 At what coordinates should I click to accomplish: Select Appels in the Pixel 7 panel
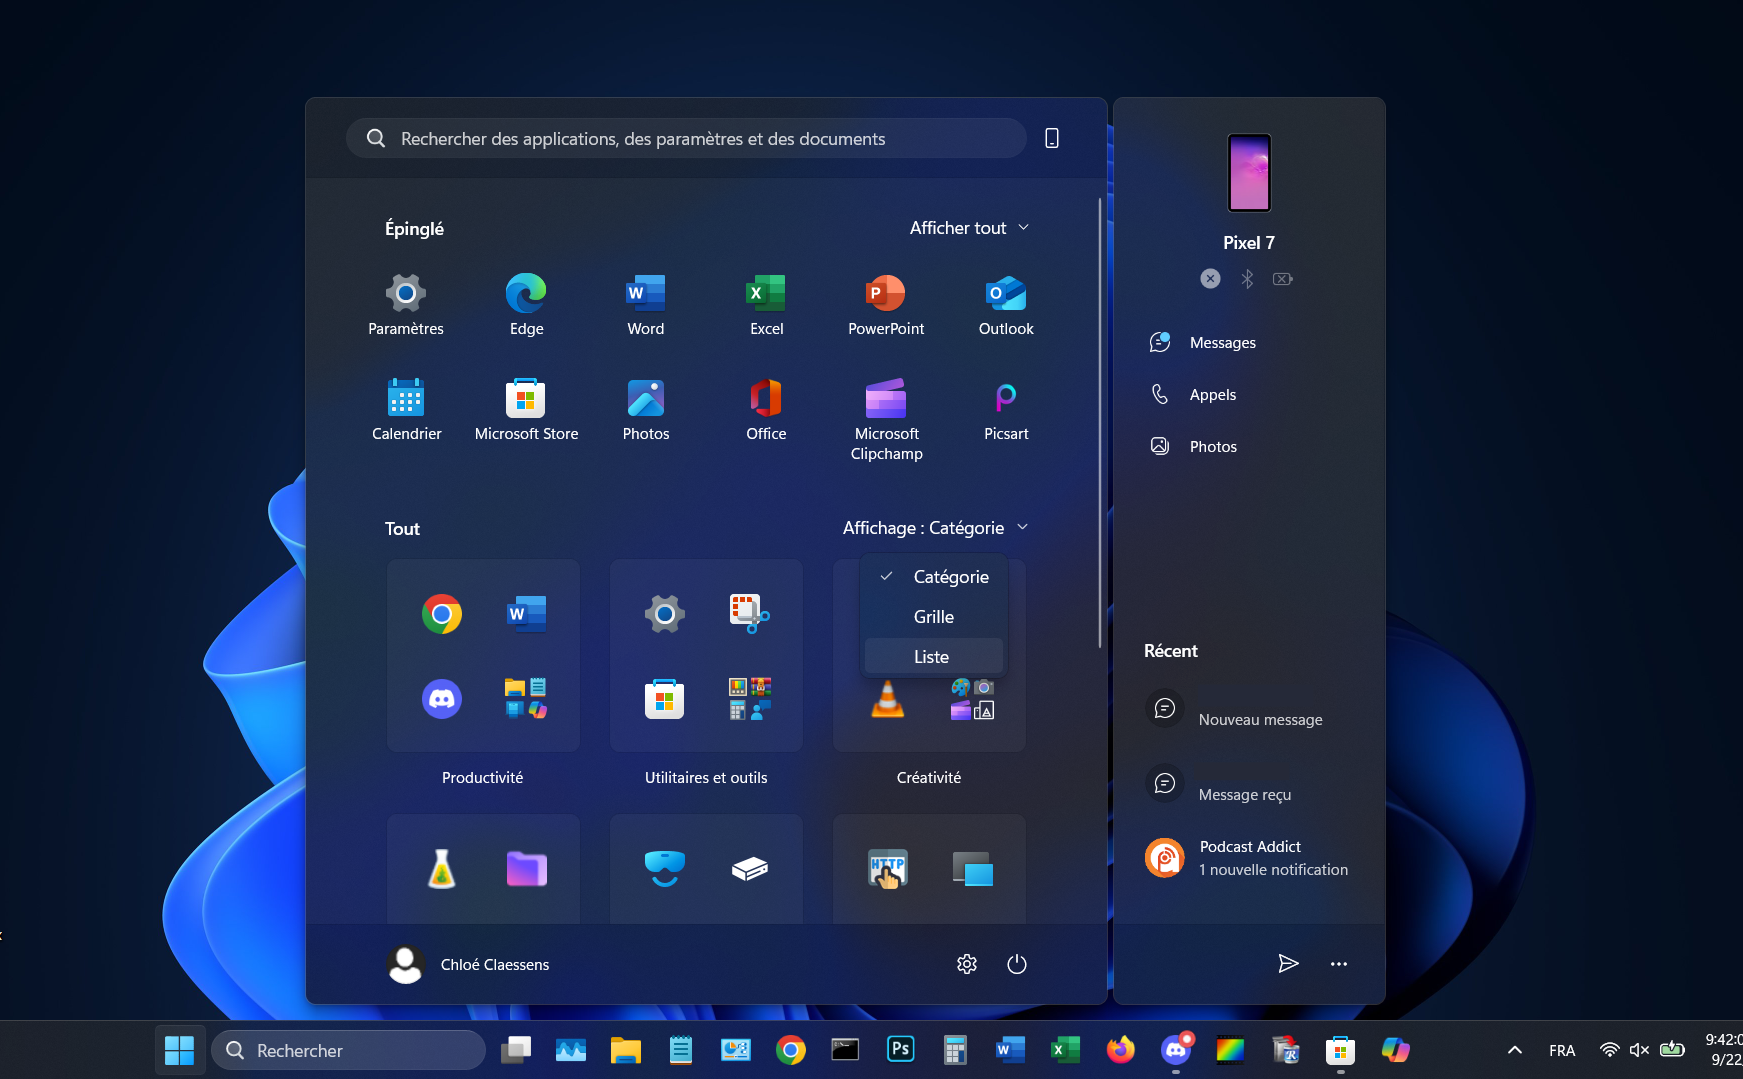pyautogui.click(x=1213, y=394)
